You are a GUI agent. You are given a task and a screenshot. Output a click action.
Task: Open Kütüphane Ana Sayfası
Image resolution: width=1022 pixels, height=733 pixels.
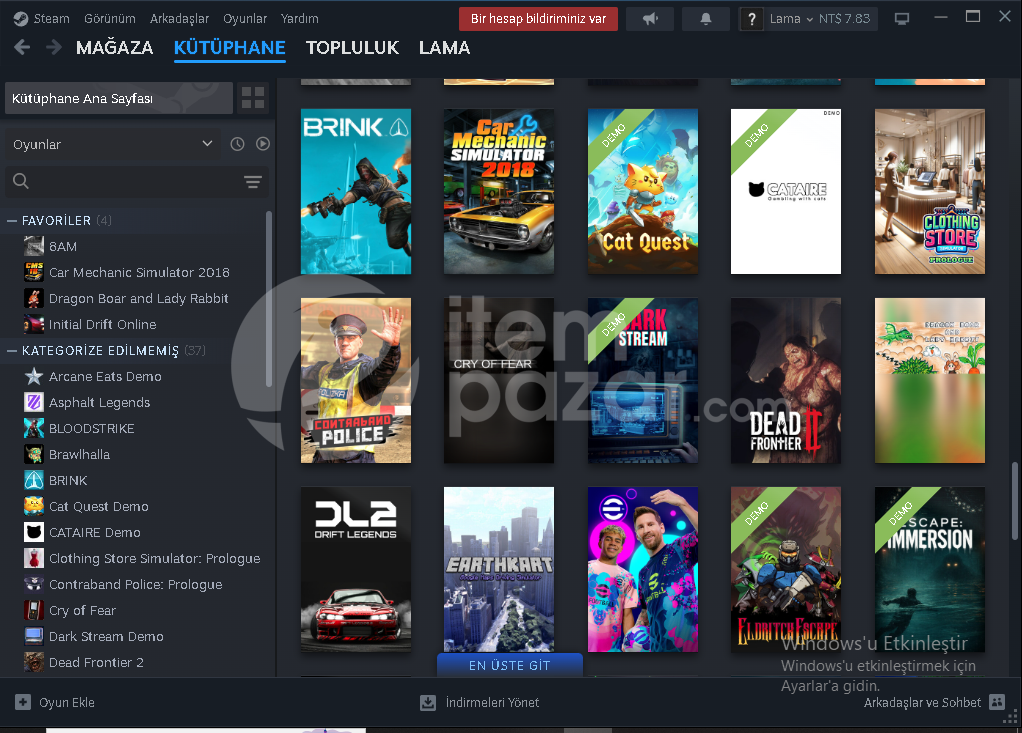click(119, 98)
